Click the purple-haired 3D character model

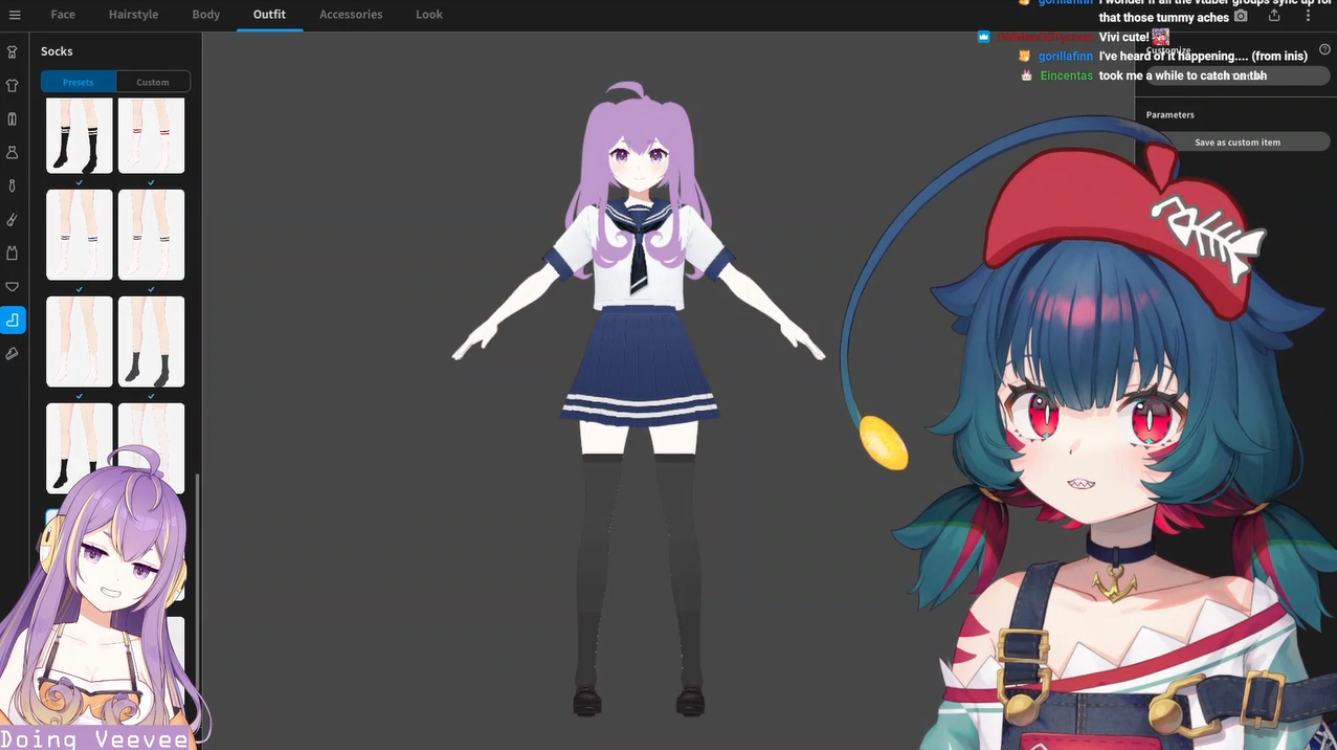[x=639, y=400]
